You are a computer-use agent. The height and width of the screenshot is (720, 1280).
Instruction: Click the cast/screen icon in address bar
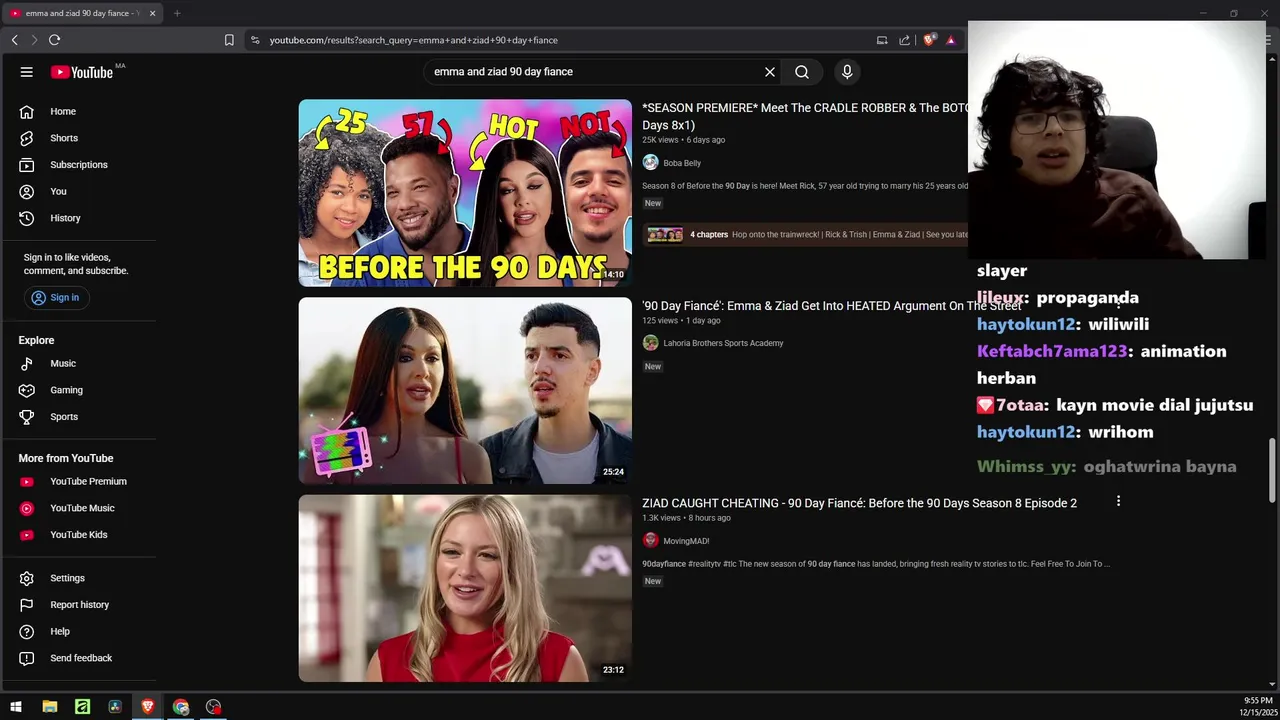(x=882, y=40)
